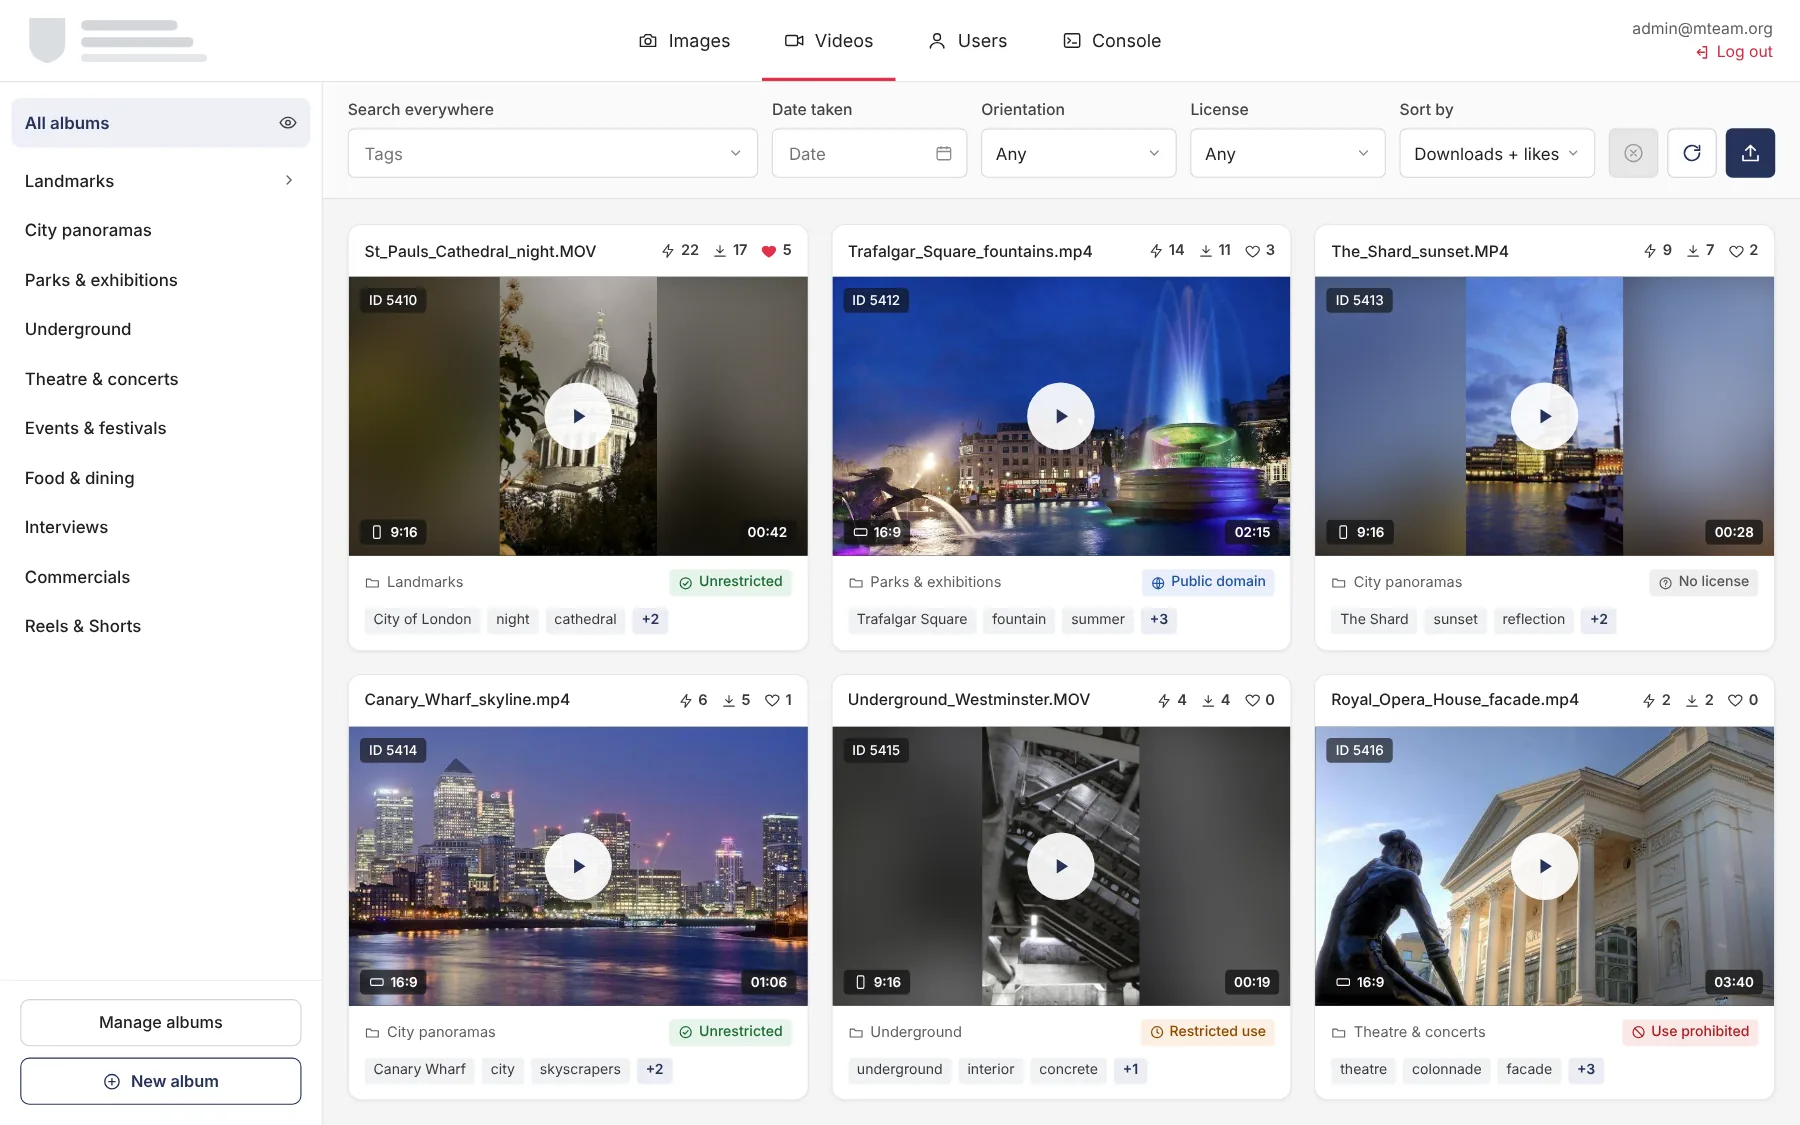Play the Trafalgar Square fountains video
1800x1125 pixels.
1061,416
